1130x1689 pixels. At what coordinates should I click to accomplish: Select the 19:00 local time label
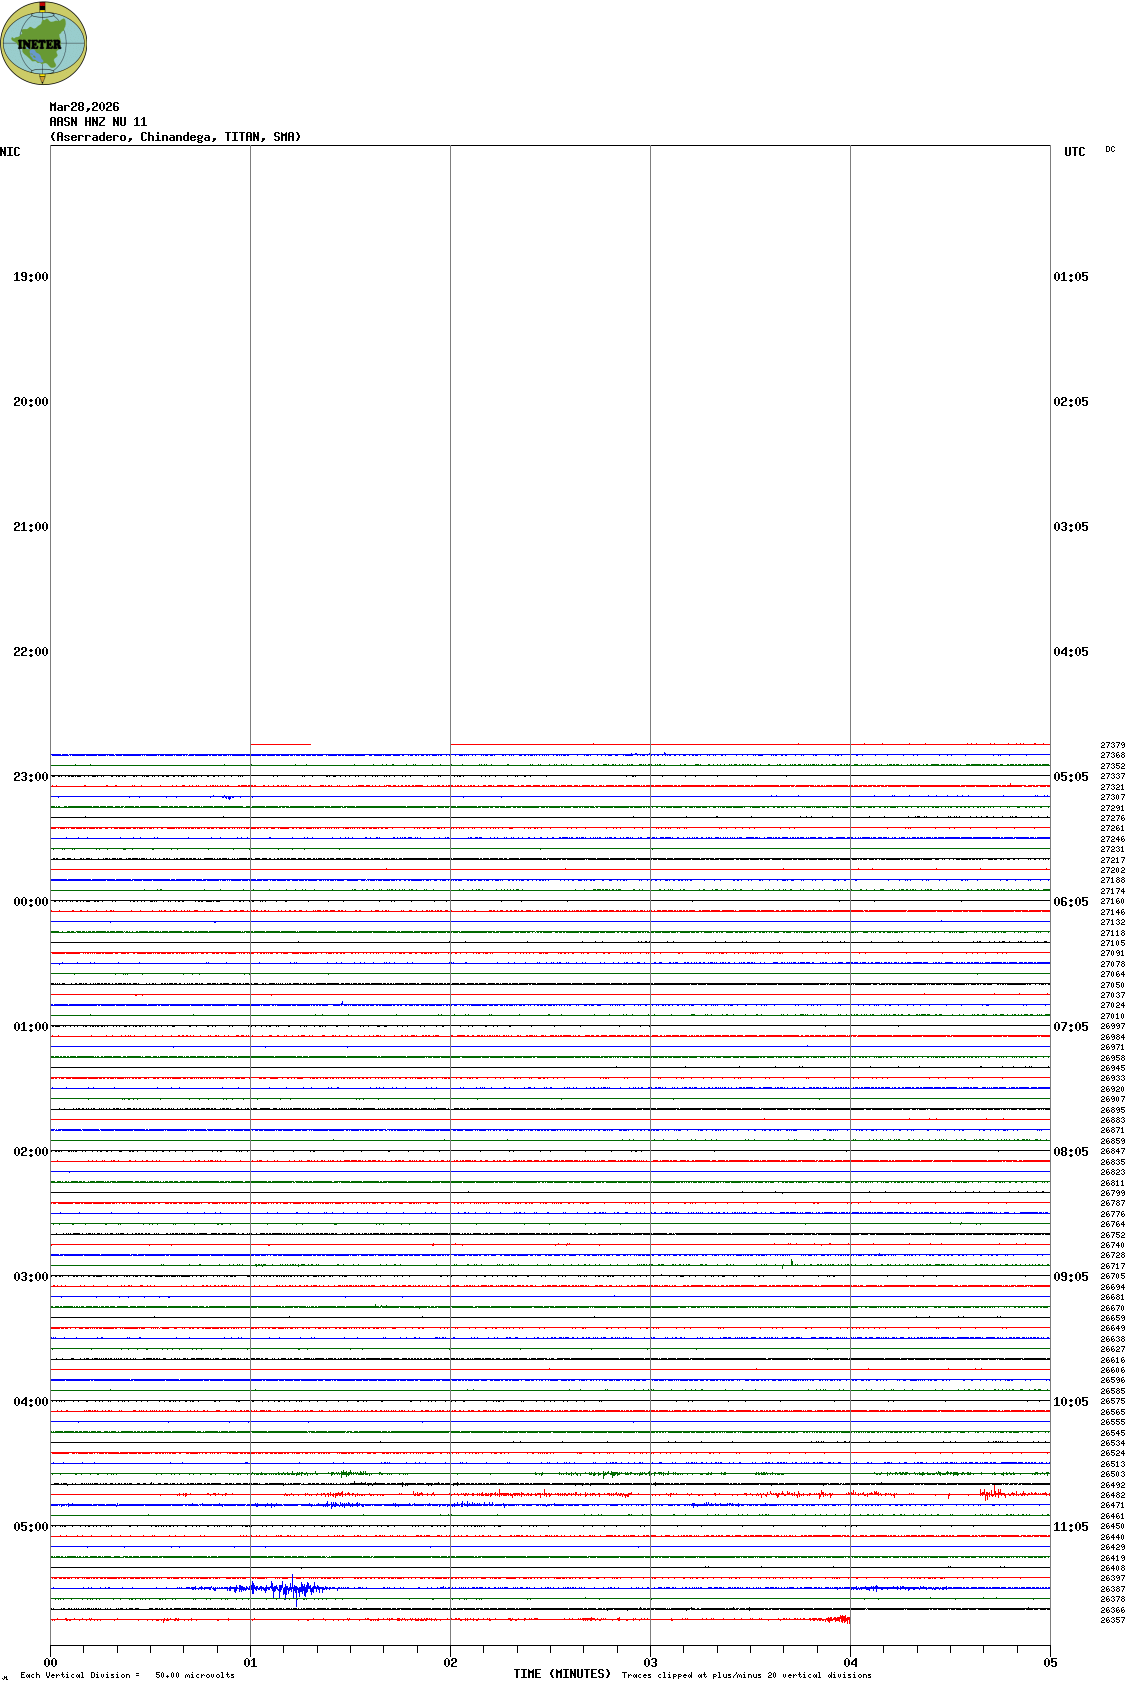tap(30, 277)
